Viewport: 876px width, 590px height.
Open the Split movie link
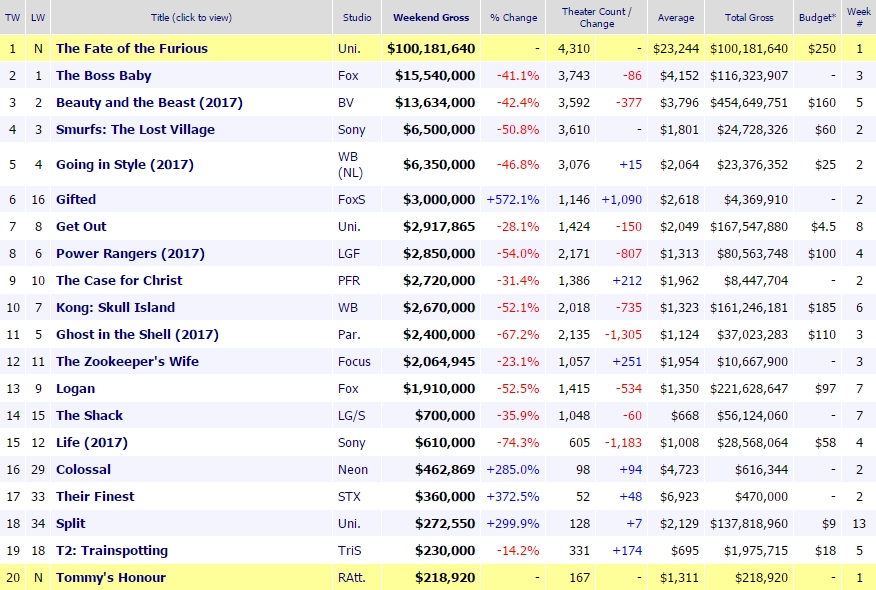pyautogui.click(x=70, y=524)
